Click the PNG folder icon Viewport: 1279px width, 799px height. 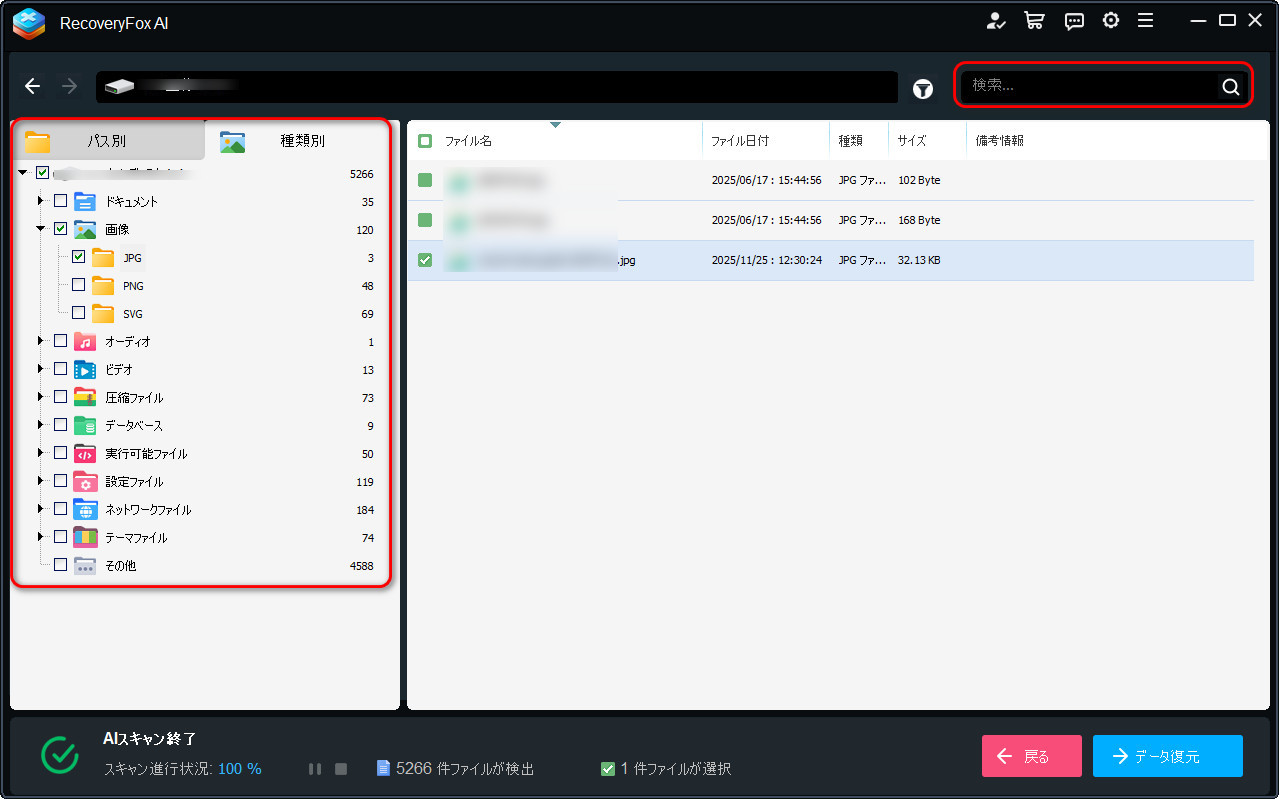[x=103, y=285]
